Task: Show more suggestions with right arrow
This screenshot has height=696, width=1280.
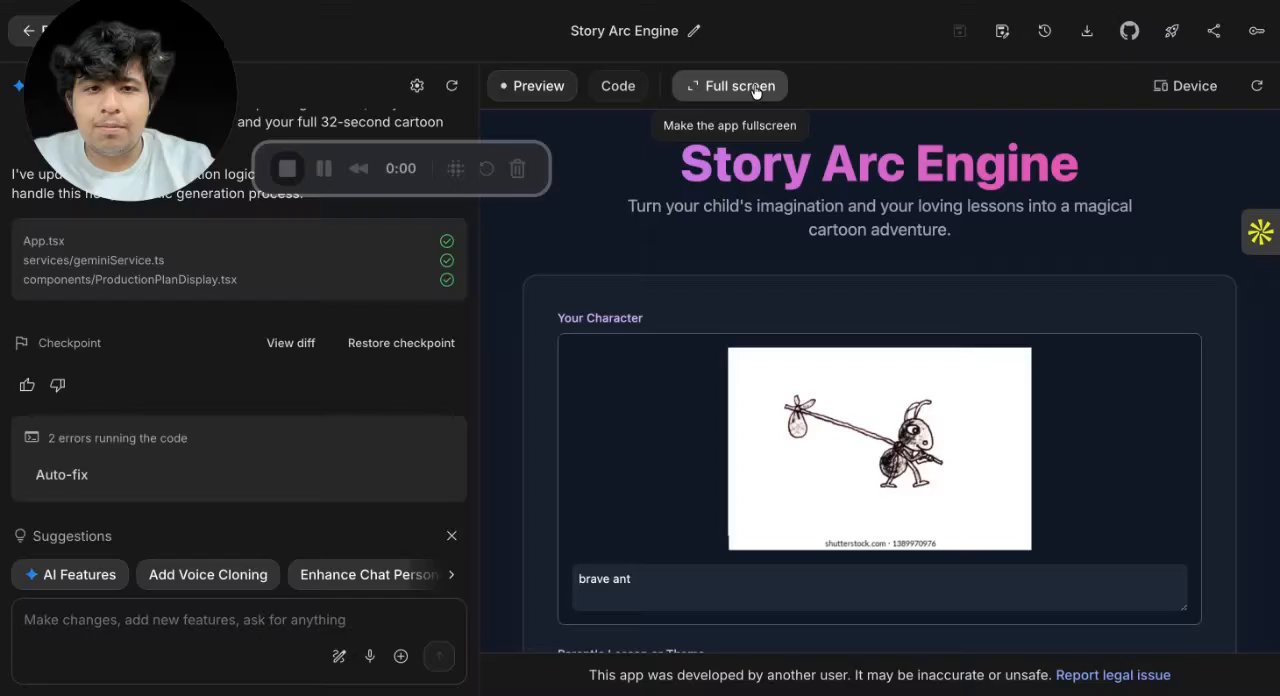Action: (x=451, y=574)
